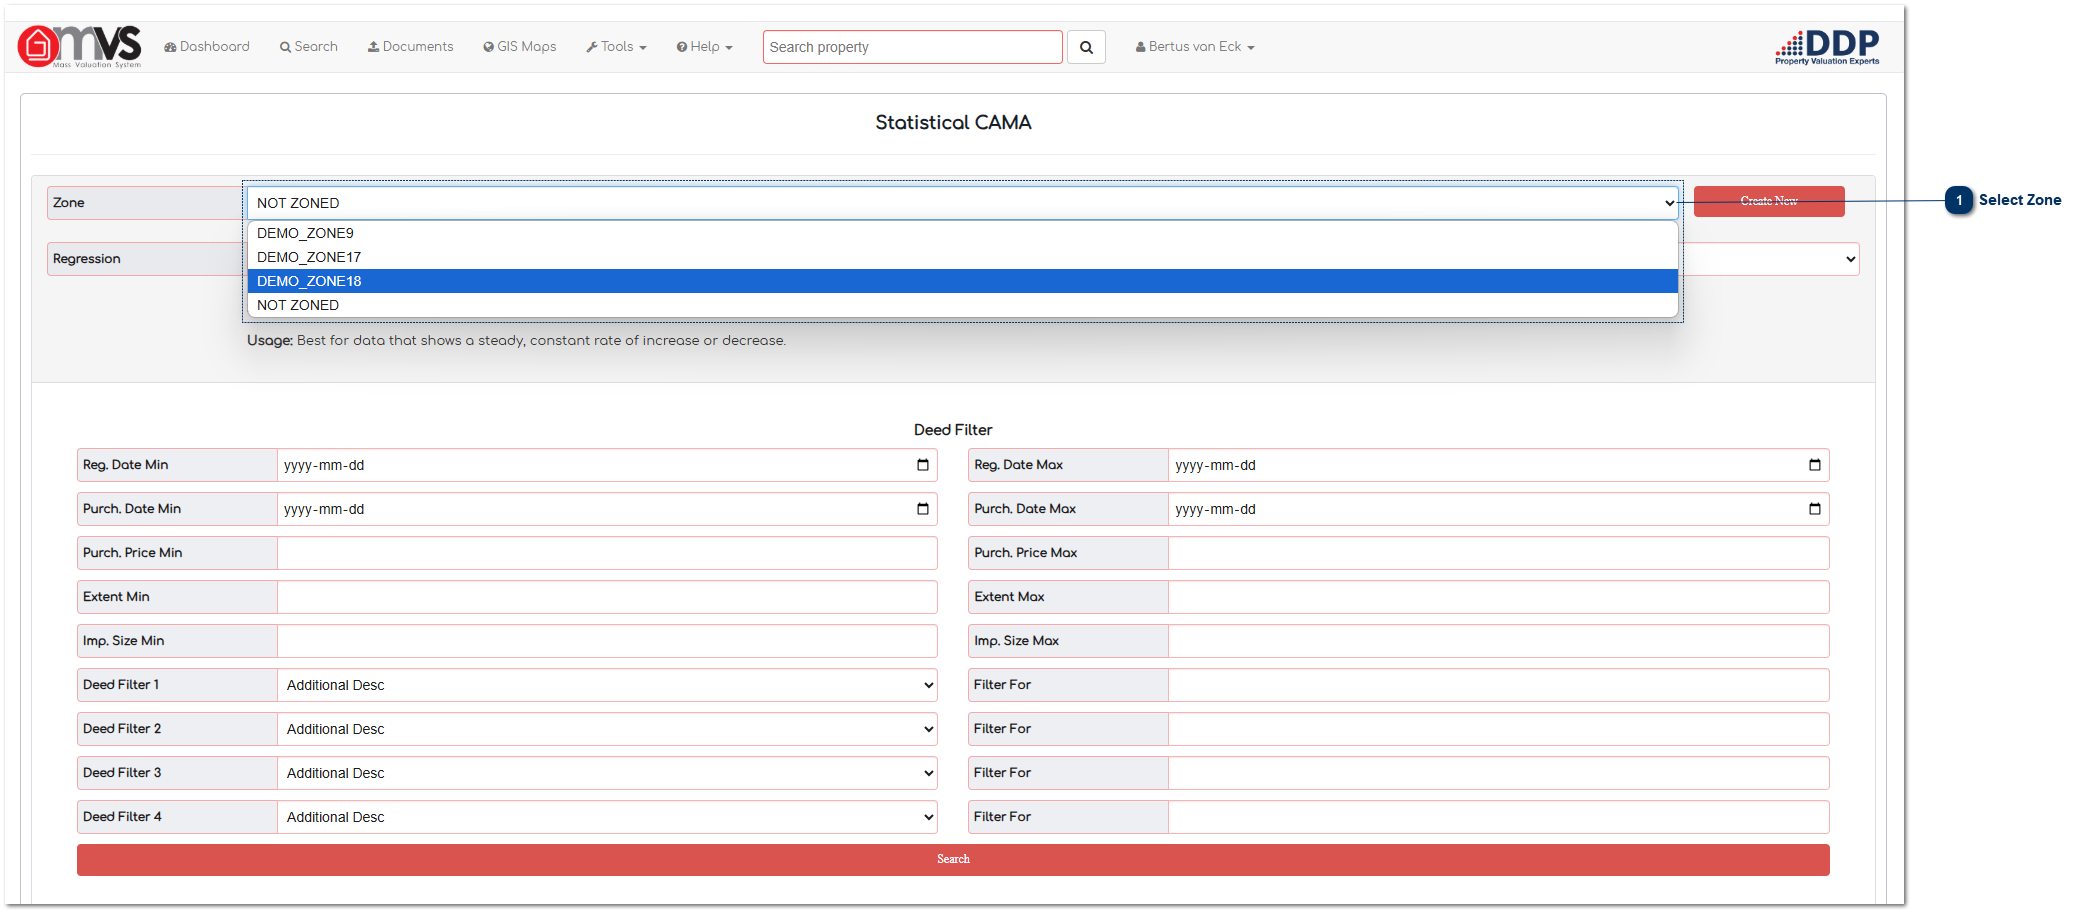Open the Deed Filter 2 dropdown

[607, 729]
